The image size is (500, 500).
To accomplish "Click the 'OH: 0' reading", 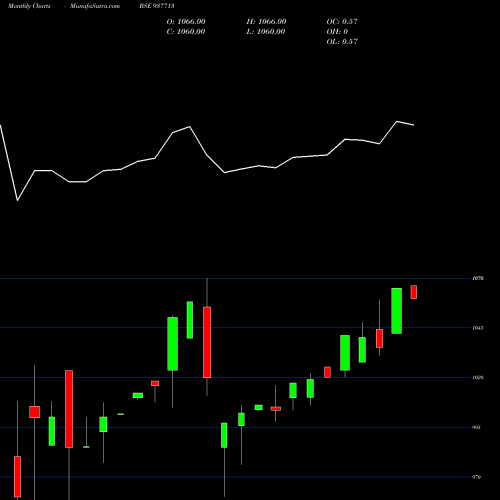I will (337, 32).
